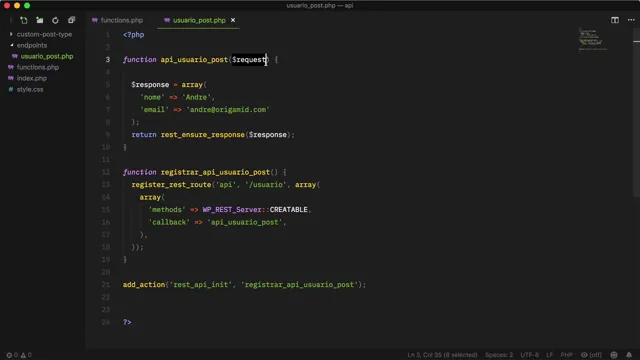Click registrar_api_usuario_post function name on line 12

[x=215, y=172]
